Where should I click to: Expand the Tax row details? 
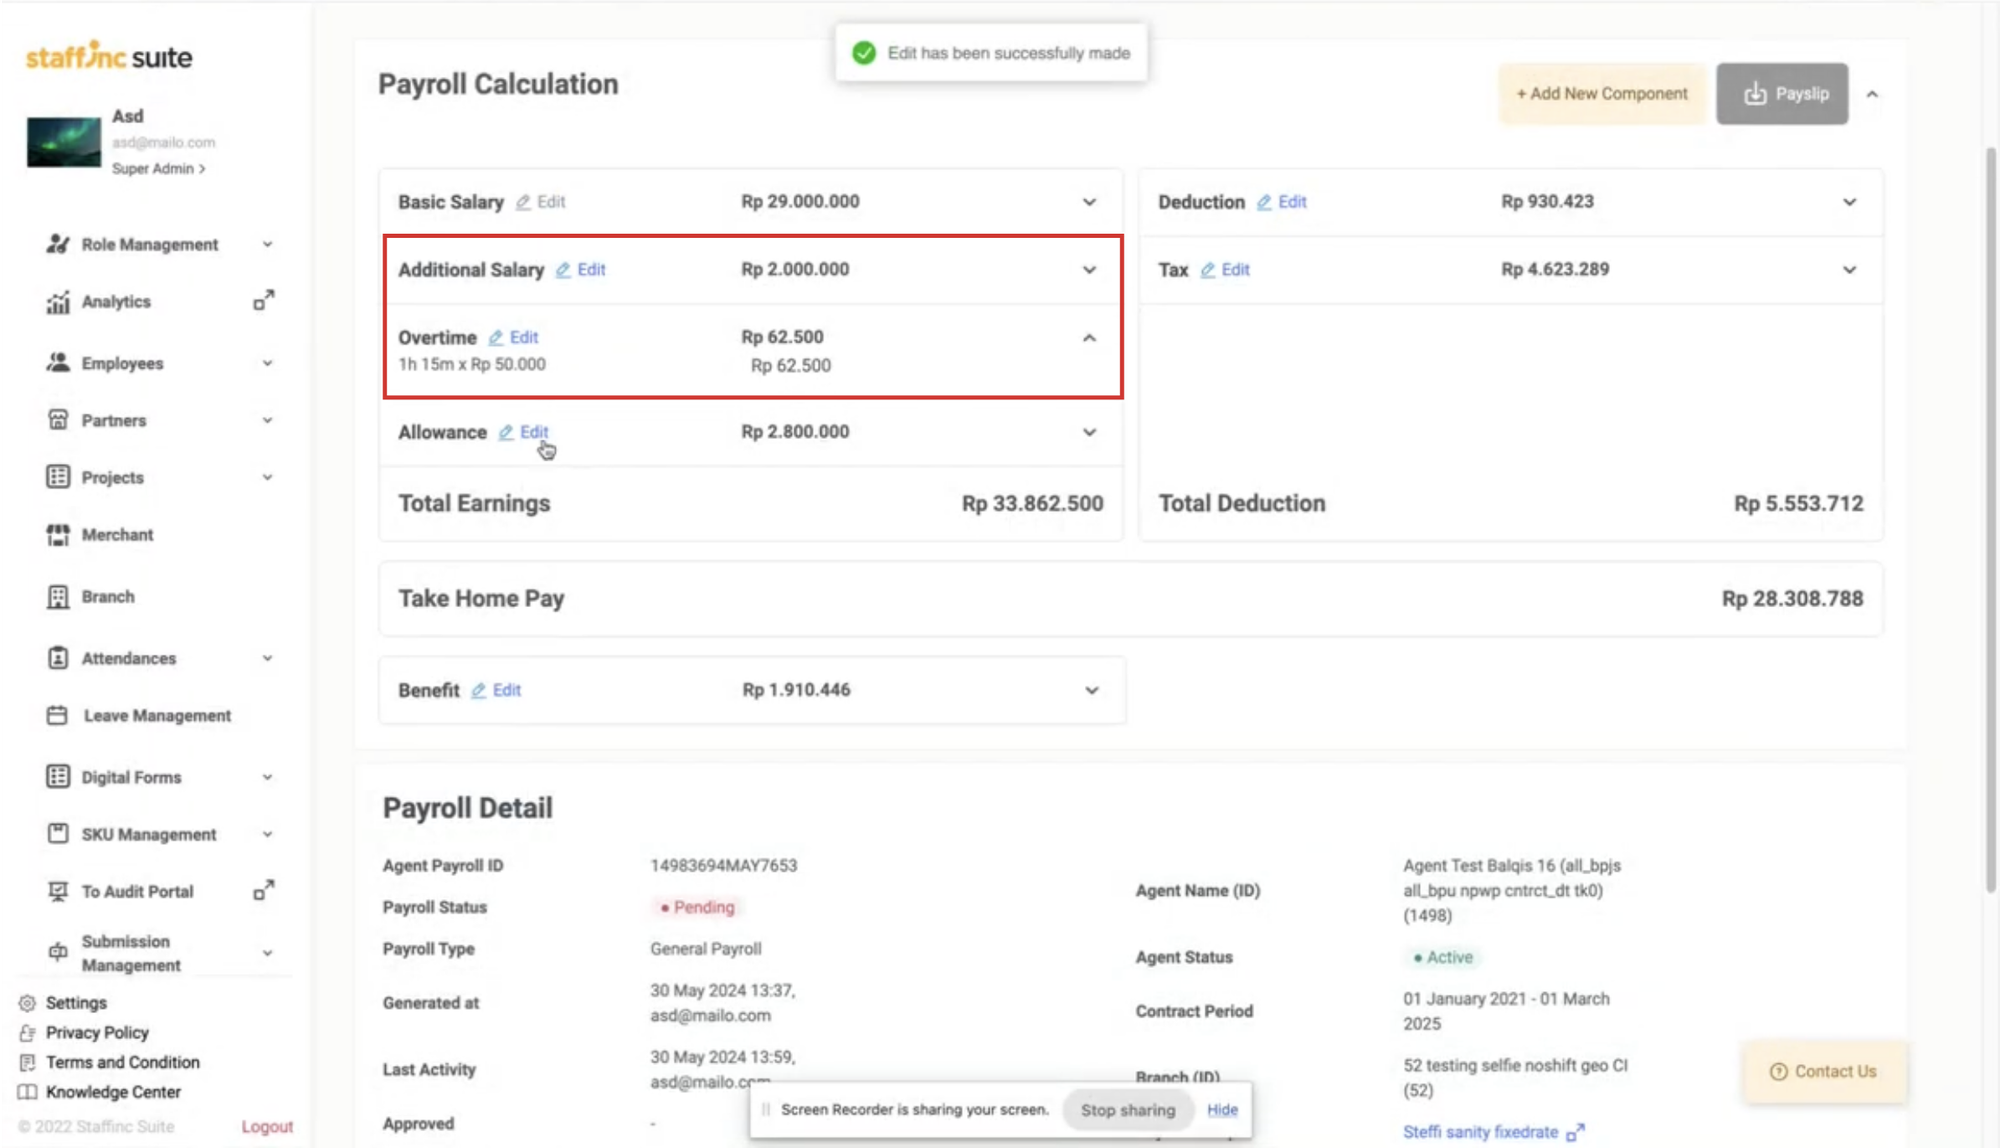pos(1849,270)
